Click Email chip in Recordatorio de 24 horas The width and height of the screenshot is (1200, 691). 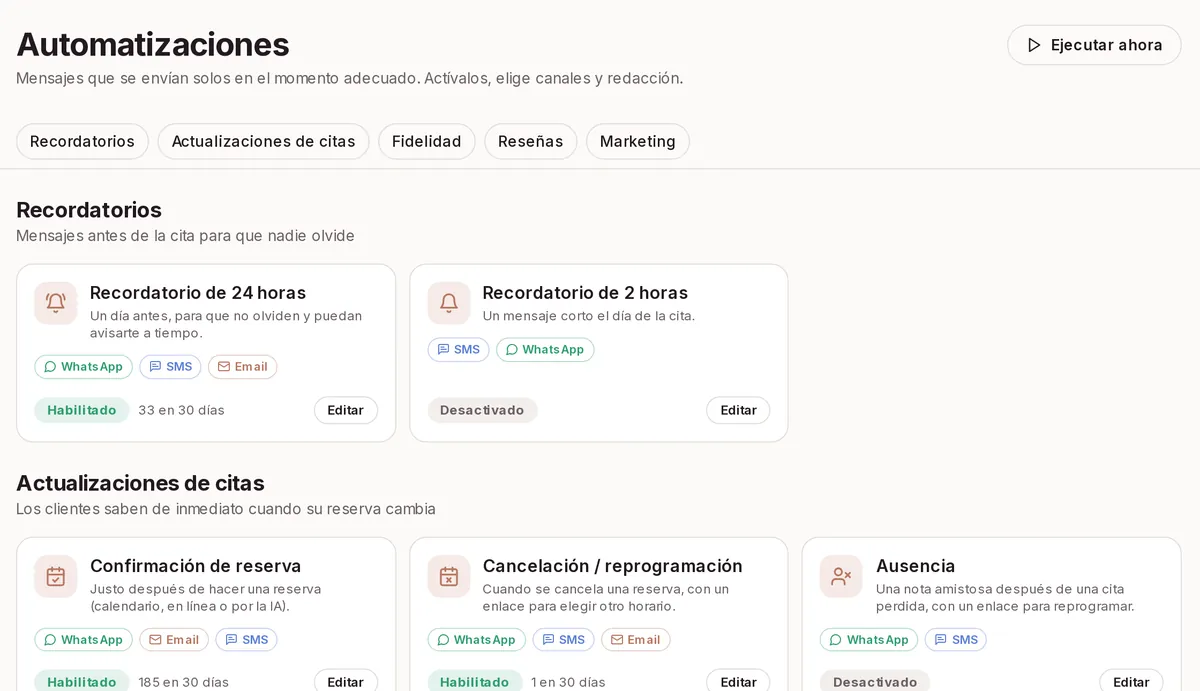coord(243,367)
